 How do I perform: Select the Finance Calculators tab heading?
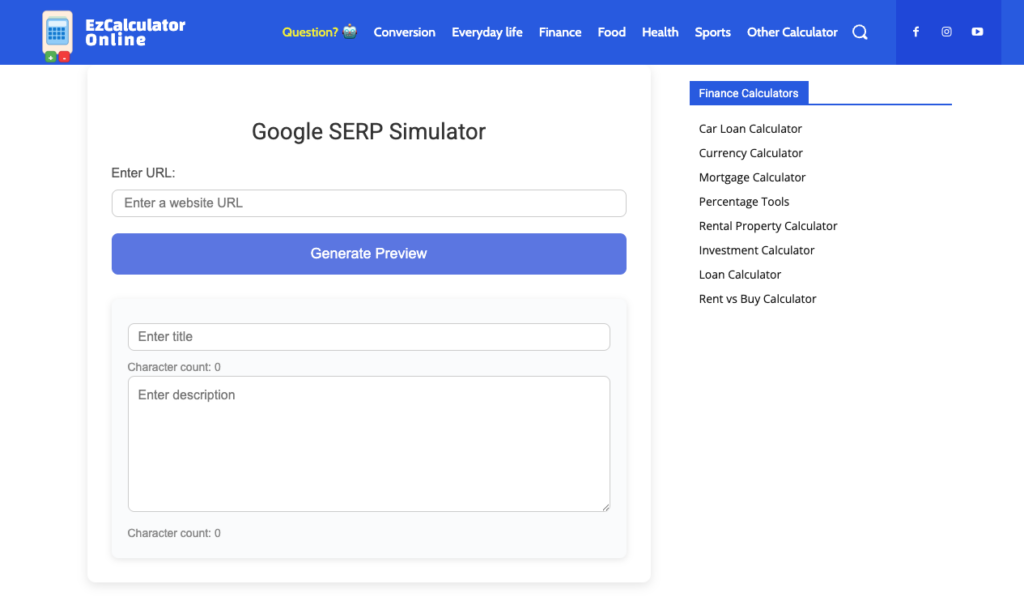[x=748, y=93]
